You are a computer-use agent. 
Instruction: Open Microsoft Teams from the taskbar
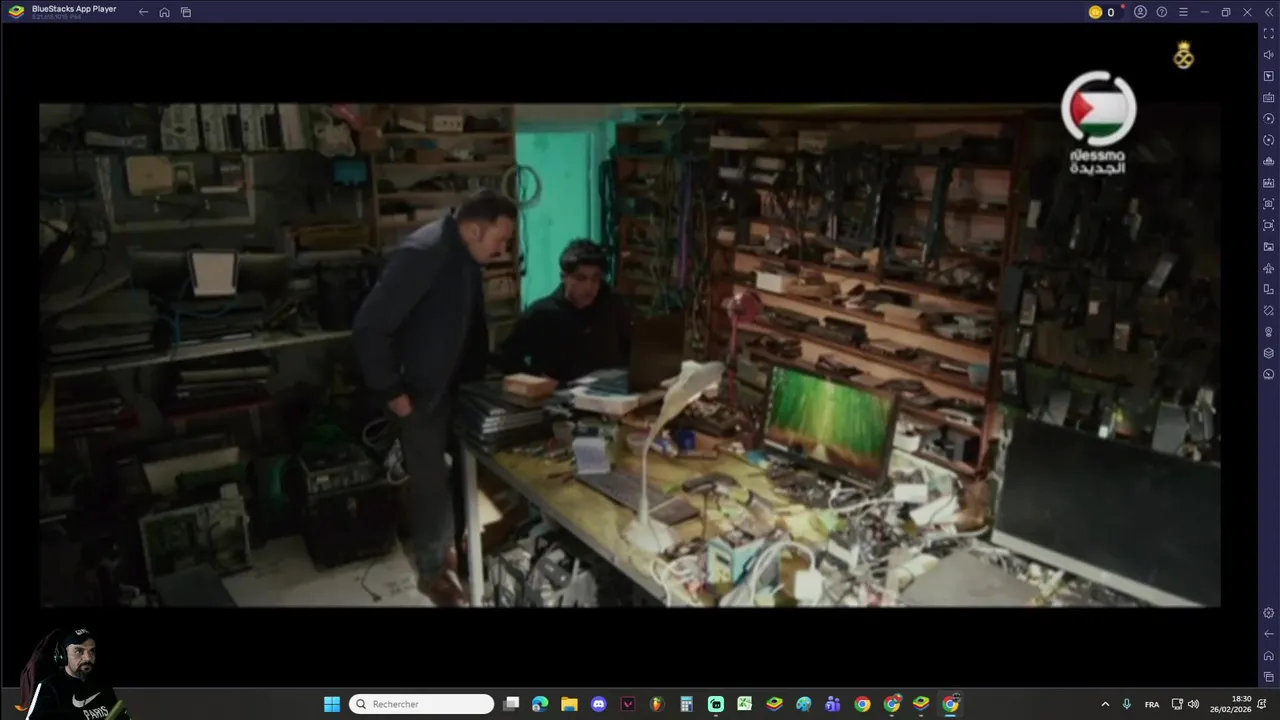click(x=833, y=704)
